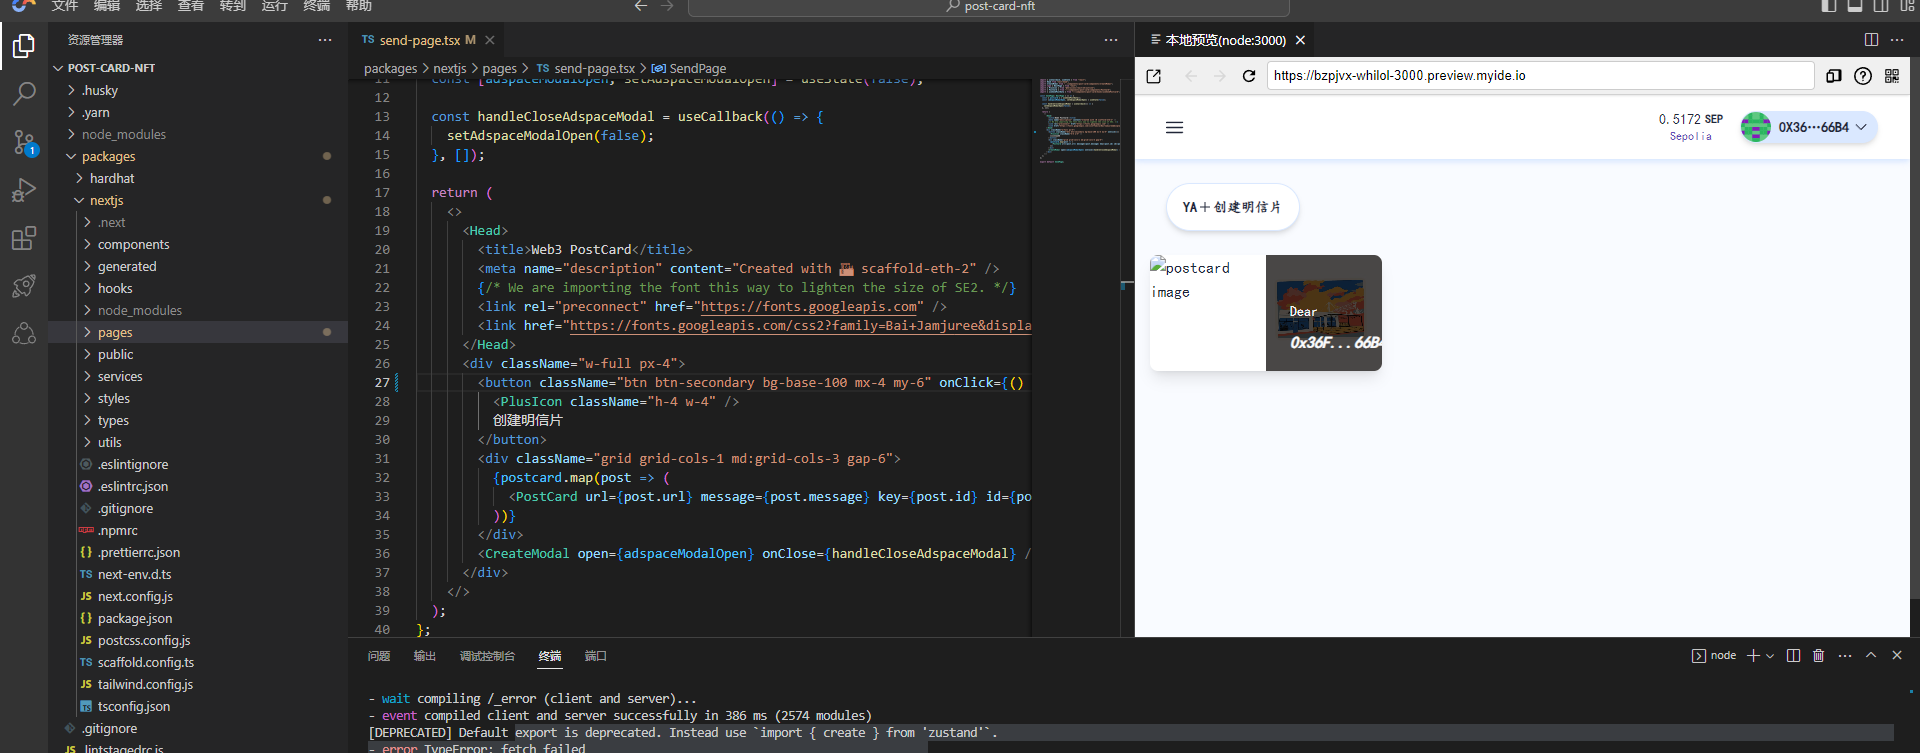Open the Explorer view in activity bar
This screenshot has width=1920, height=753.
24,46
